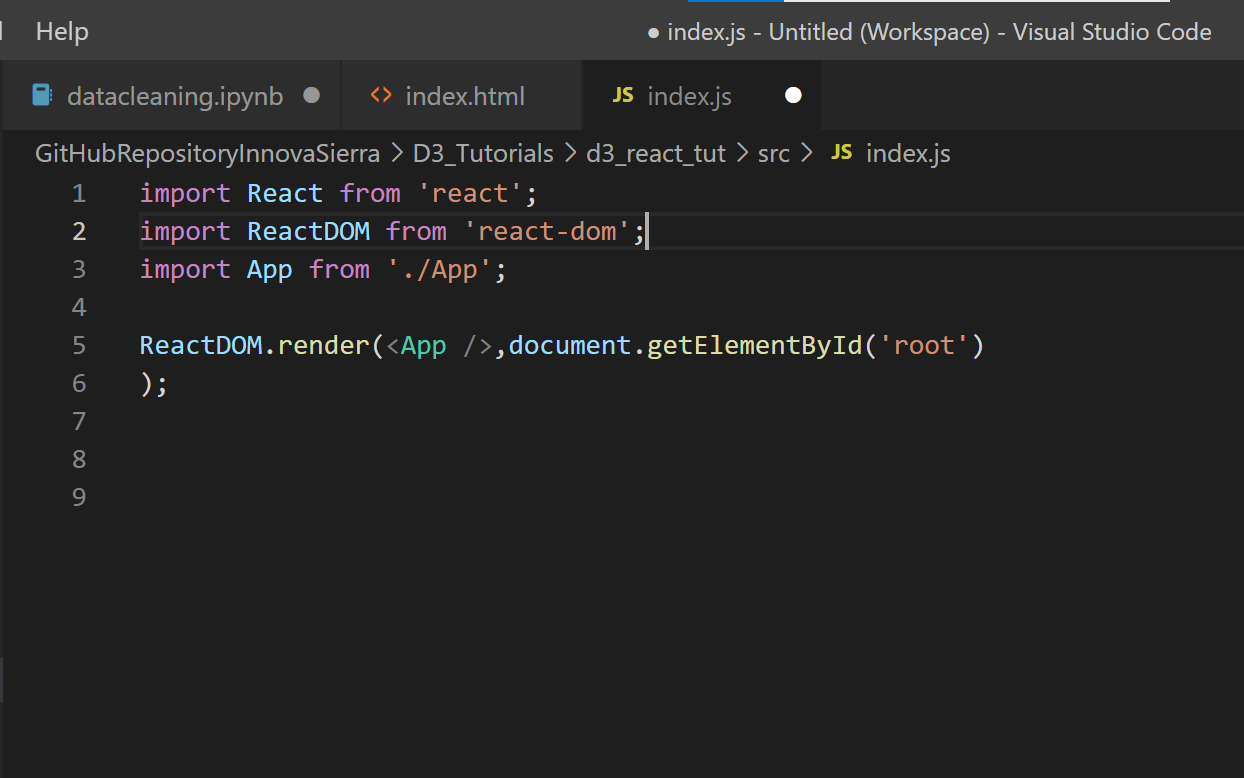
Task: Click line number 1 in gutter
Action: 79,193
